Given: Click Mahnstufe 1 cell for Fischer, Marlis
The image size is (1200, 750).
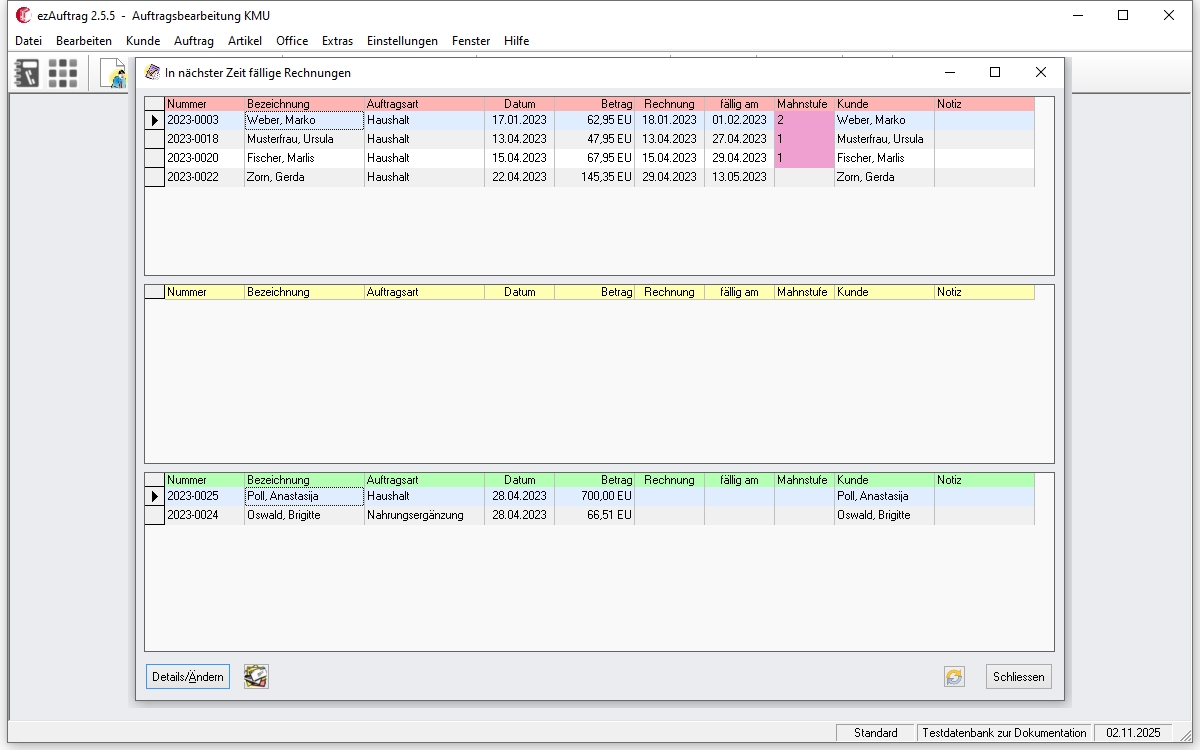Looking at the screenshot, I should coord(805,158).
